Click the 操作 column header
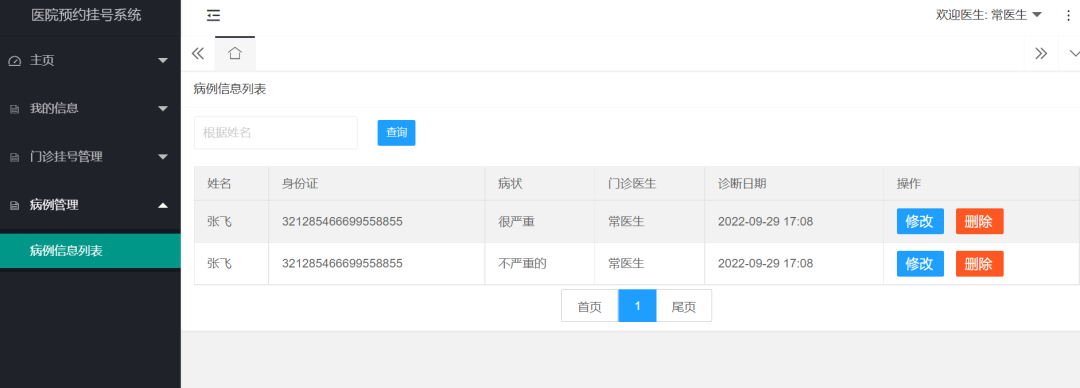1080x388 pixels. [908, 183]
